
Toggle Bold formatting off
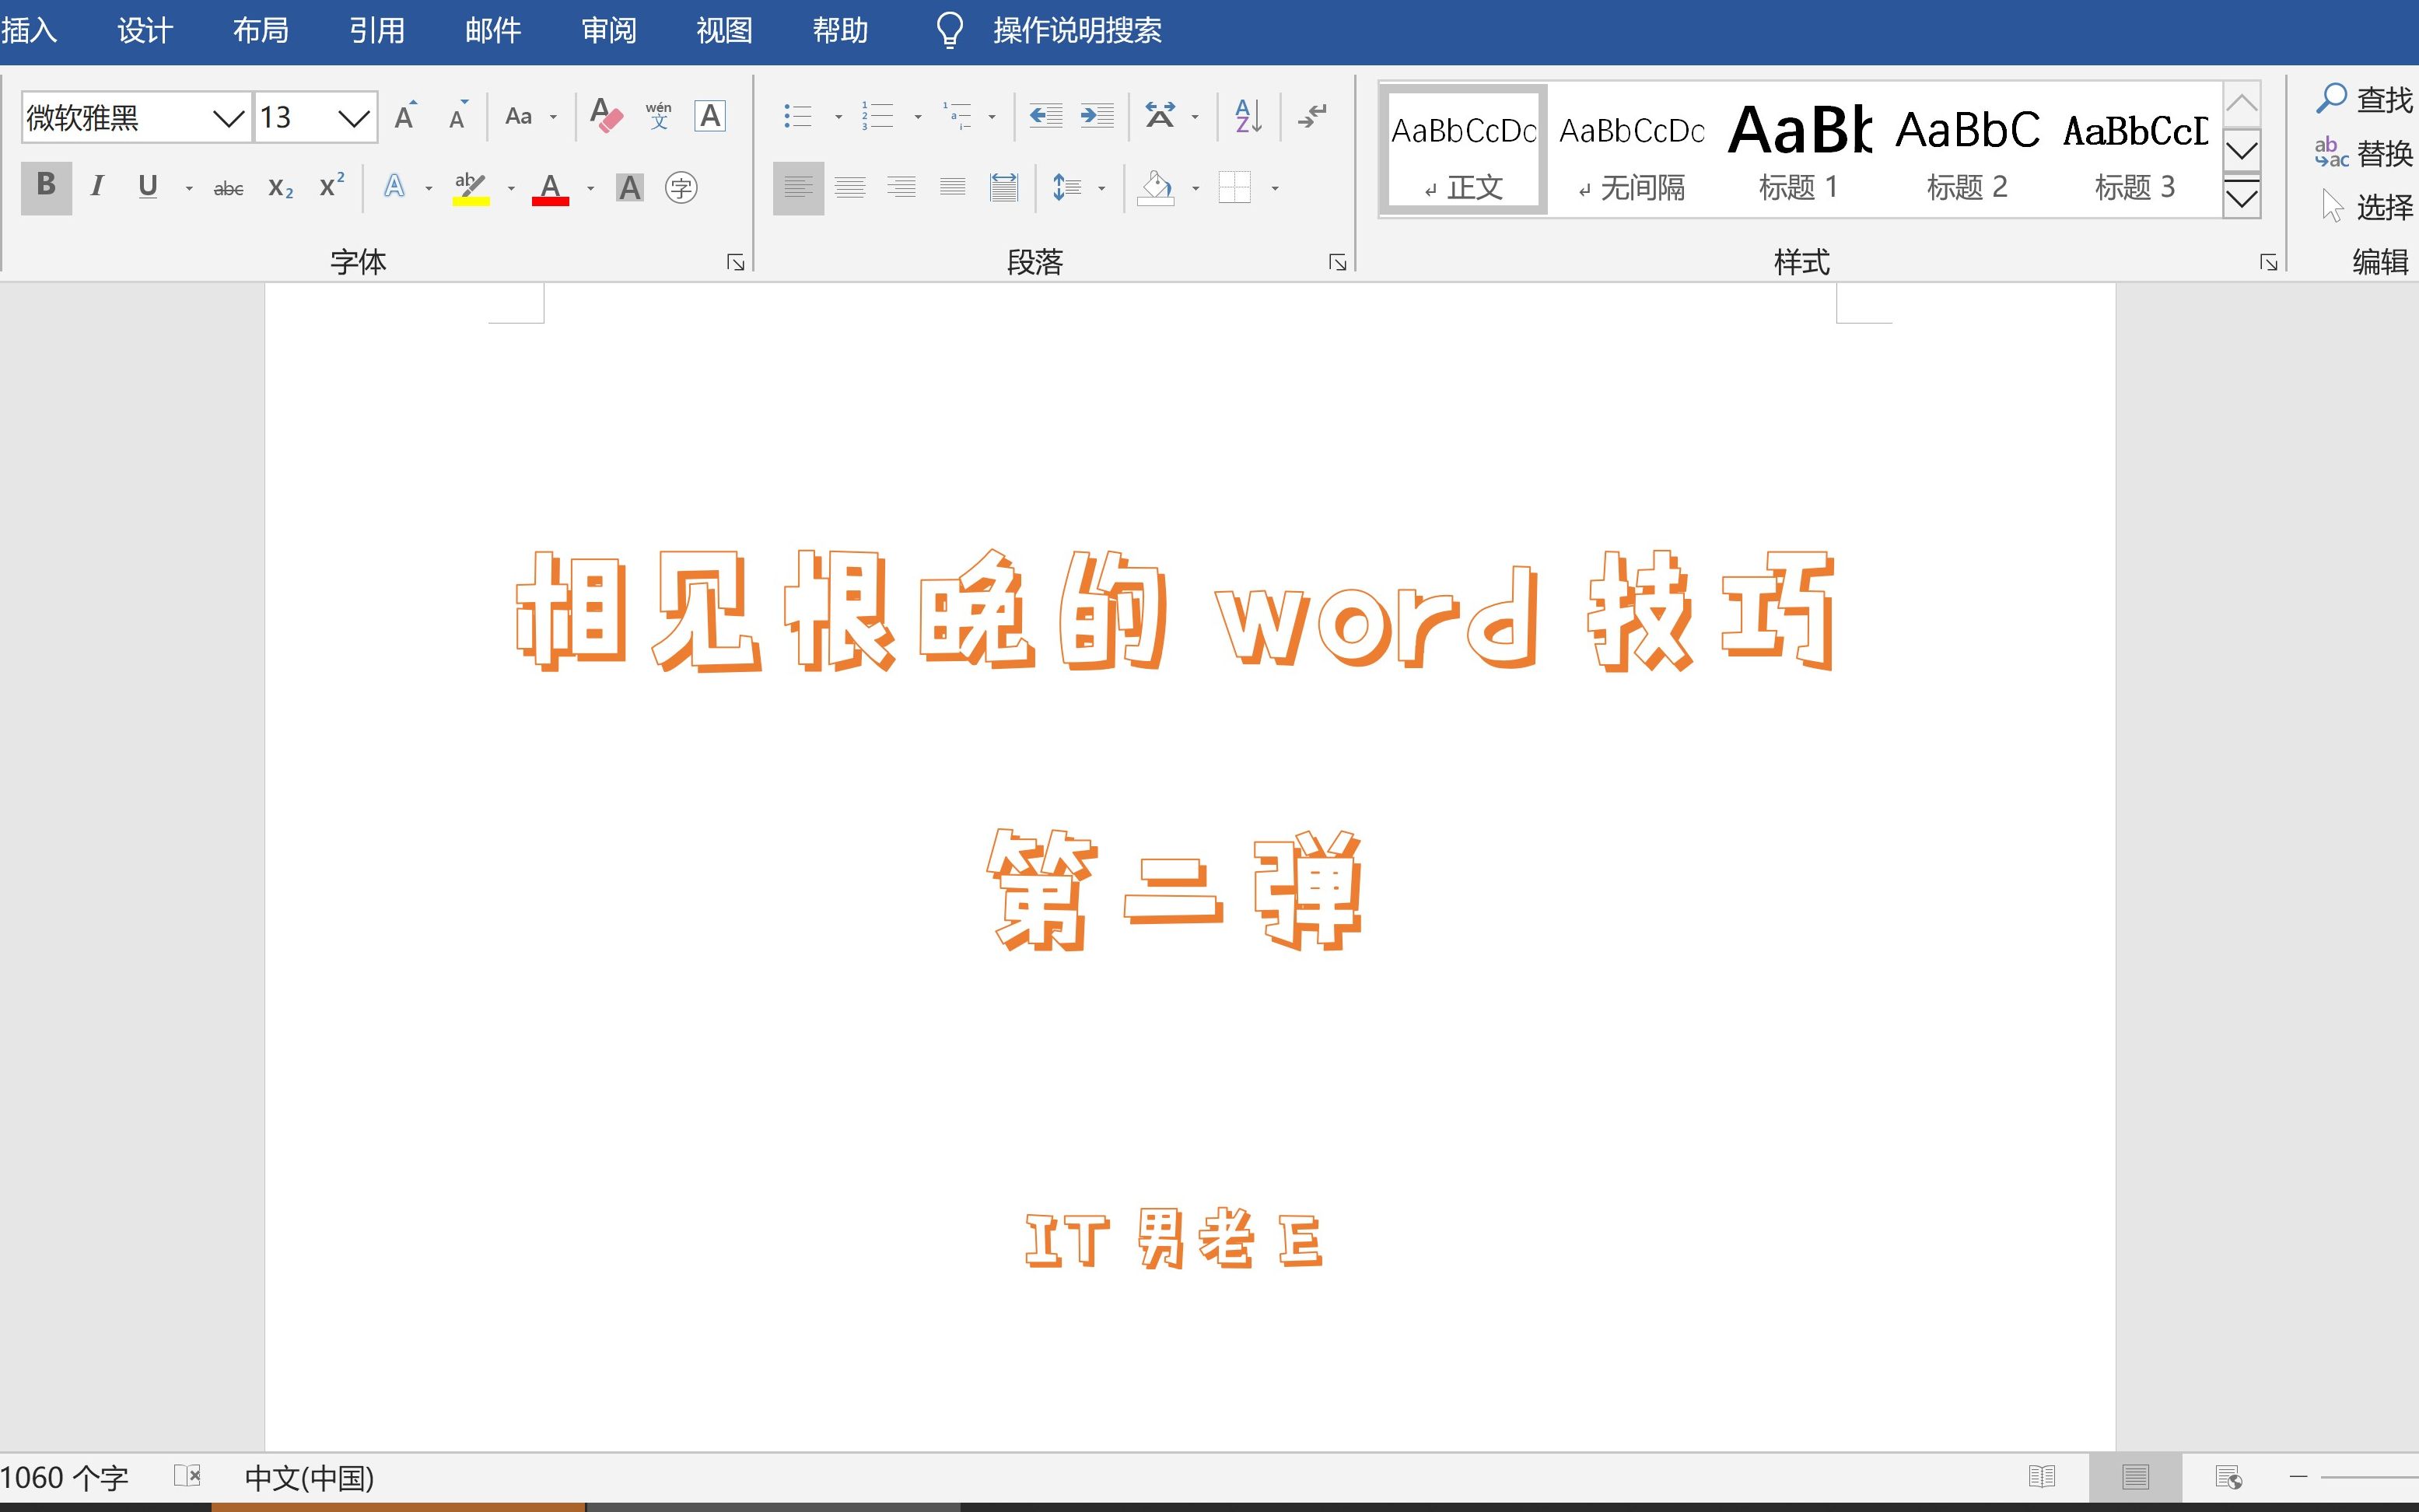[x=46, y=187]
